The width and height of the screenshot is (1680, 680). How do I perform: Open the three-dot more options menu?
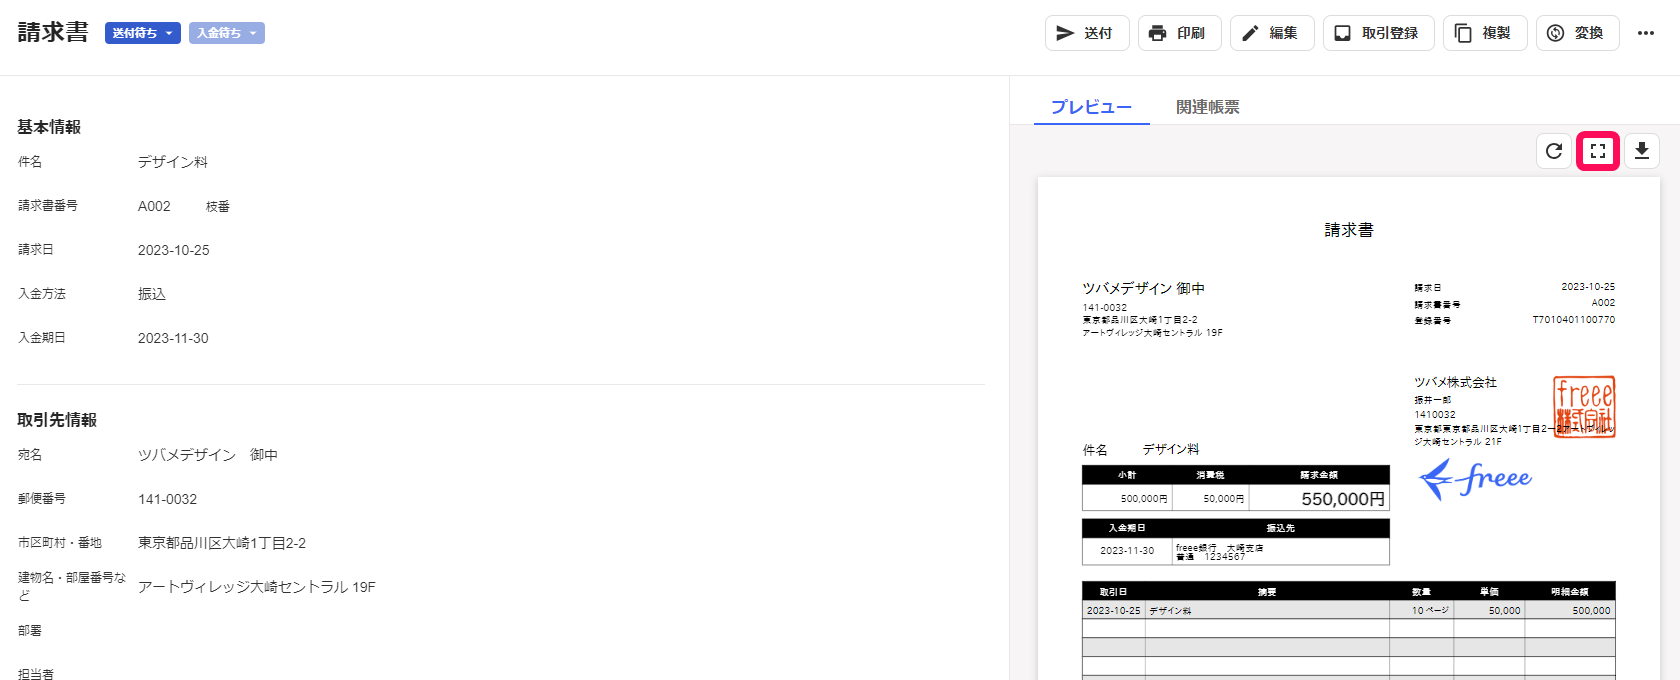(x=1645, y=33)
